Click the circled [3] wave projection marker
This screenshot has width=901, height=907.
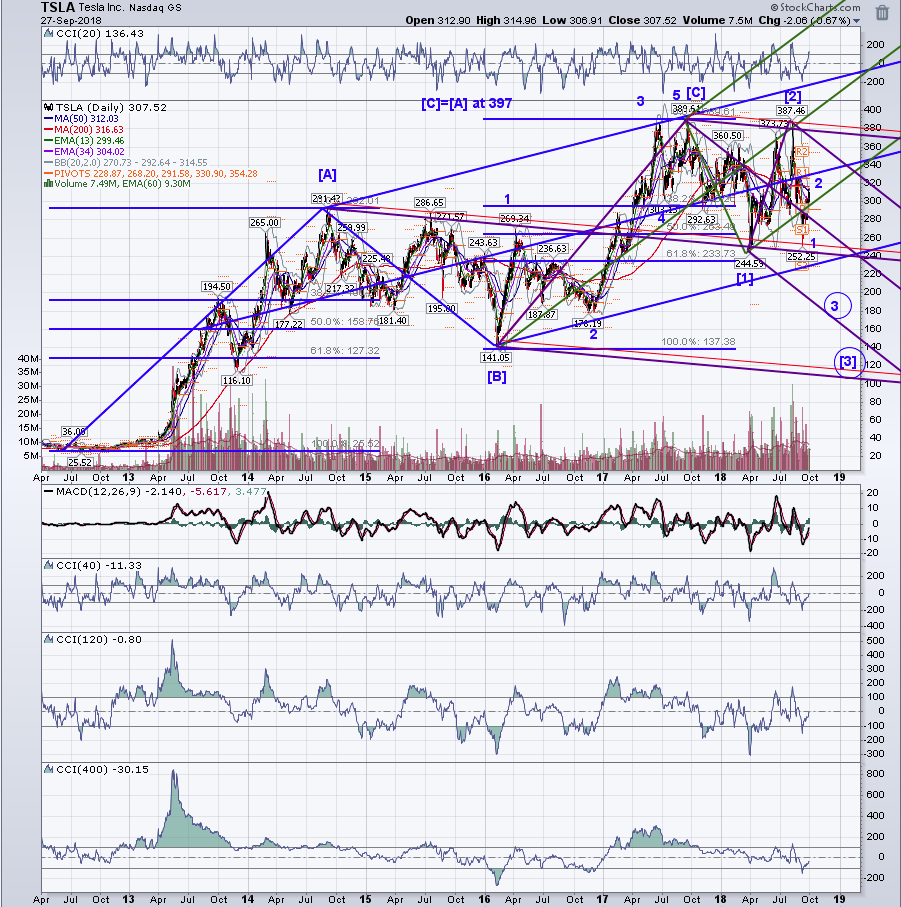(x=848, y=362)
